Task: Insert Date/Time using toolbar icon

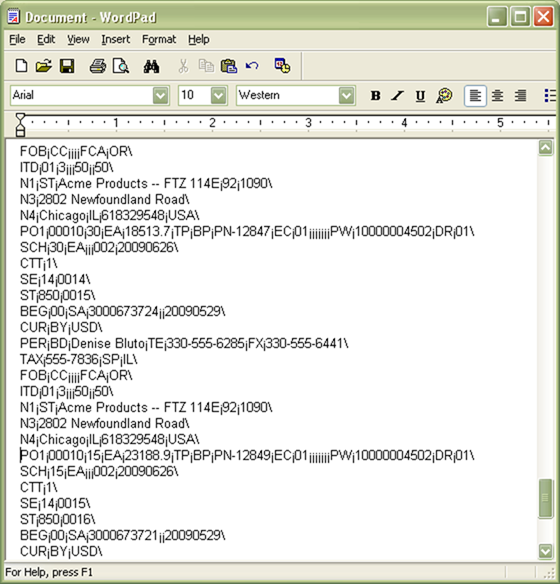Action: pyautogui.click(x=283, y=66)
